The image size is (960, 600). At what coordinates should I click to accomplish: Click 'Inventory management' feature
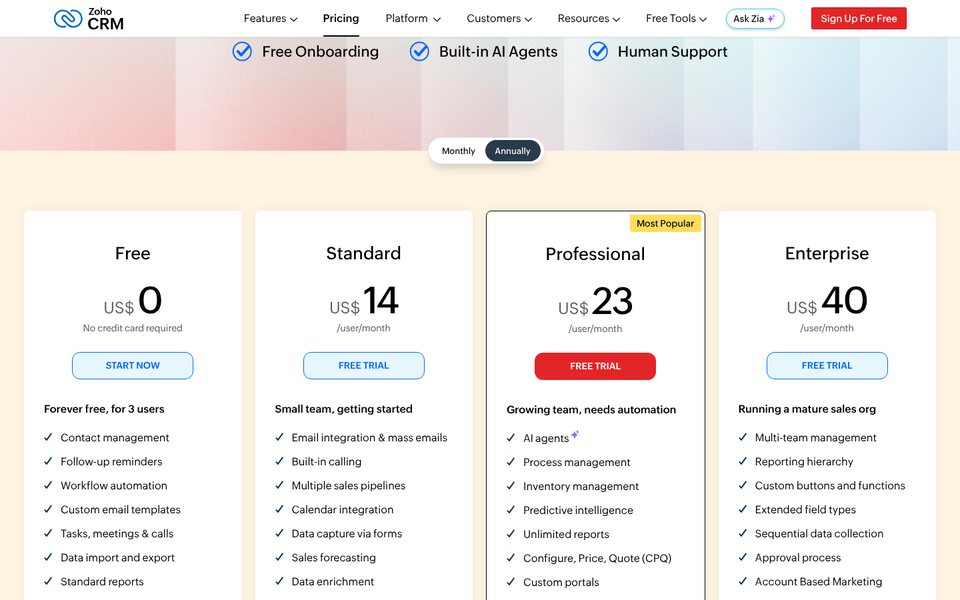[x=581, y=486]
